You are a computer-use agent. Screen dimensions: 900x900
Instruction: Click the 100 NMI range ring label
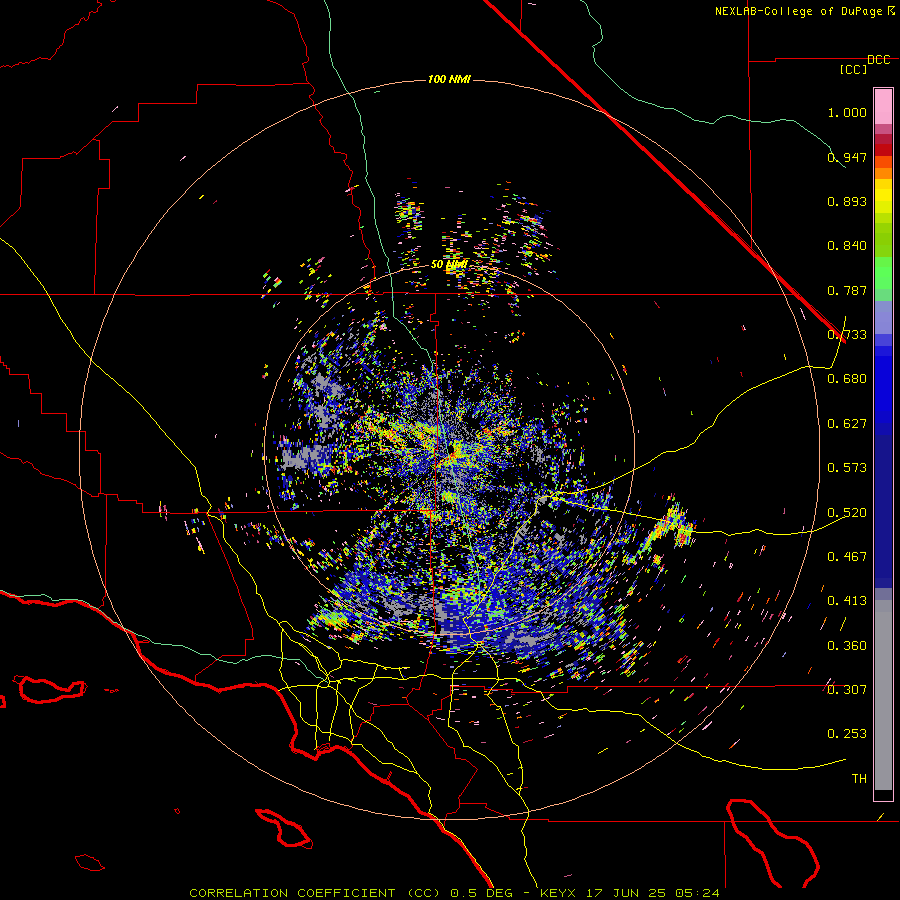(449, 79)
